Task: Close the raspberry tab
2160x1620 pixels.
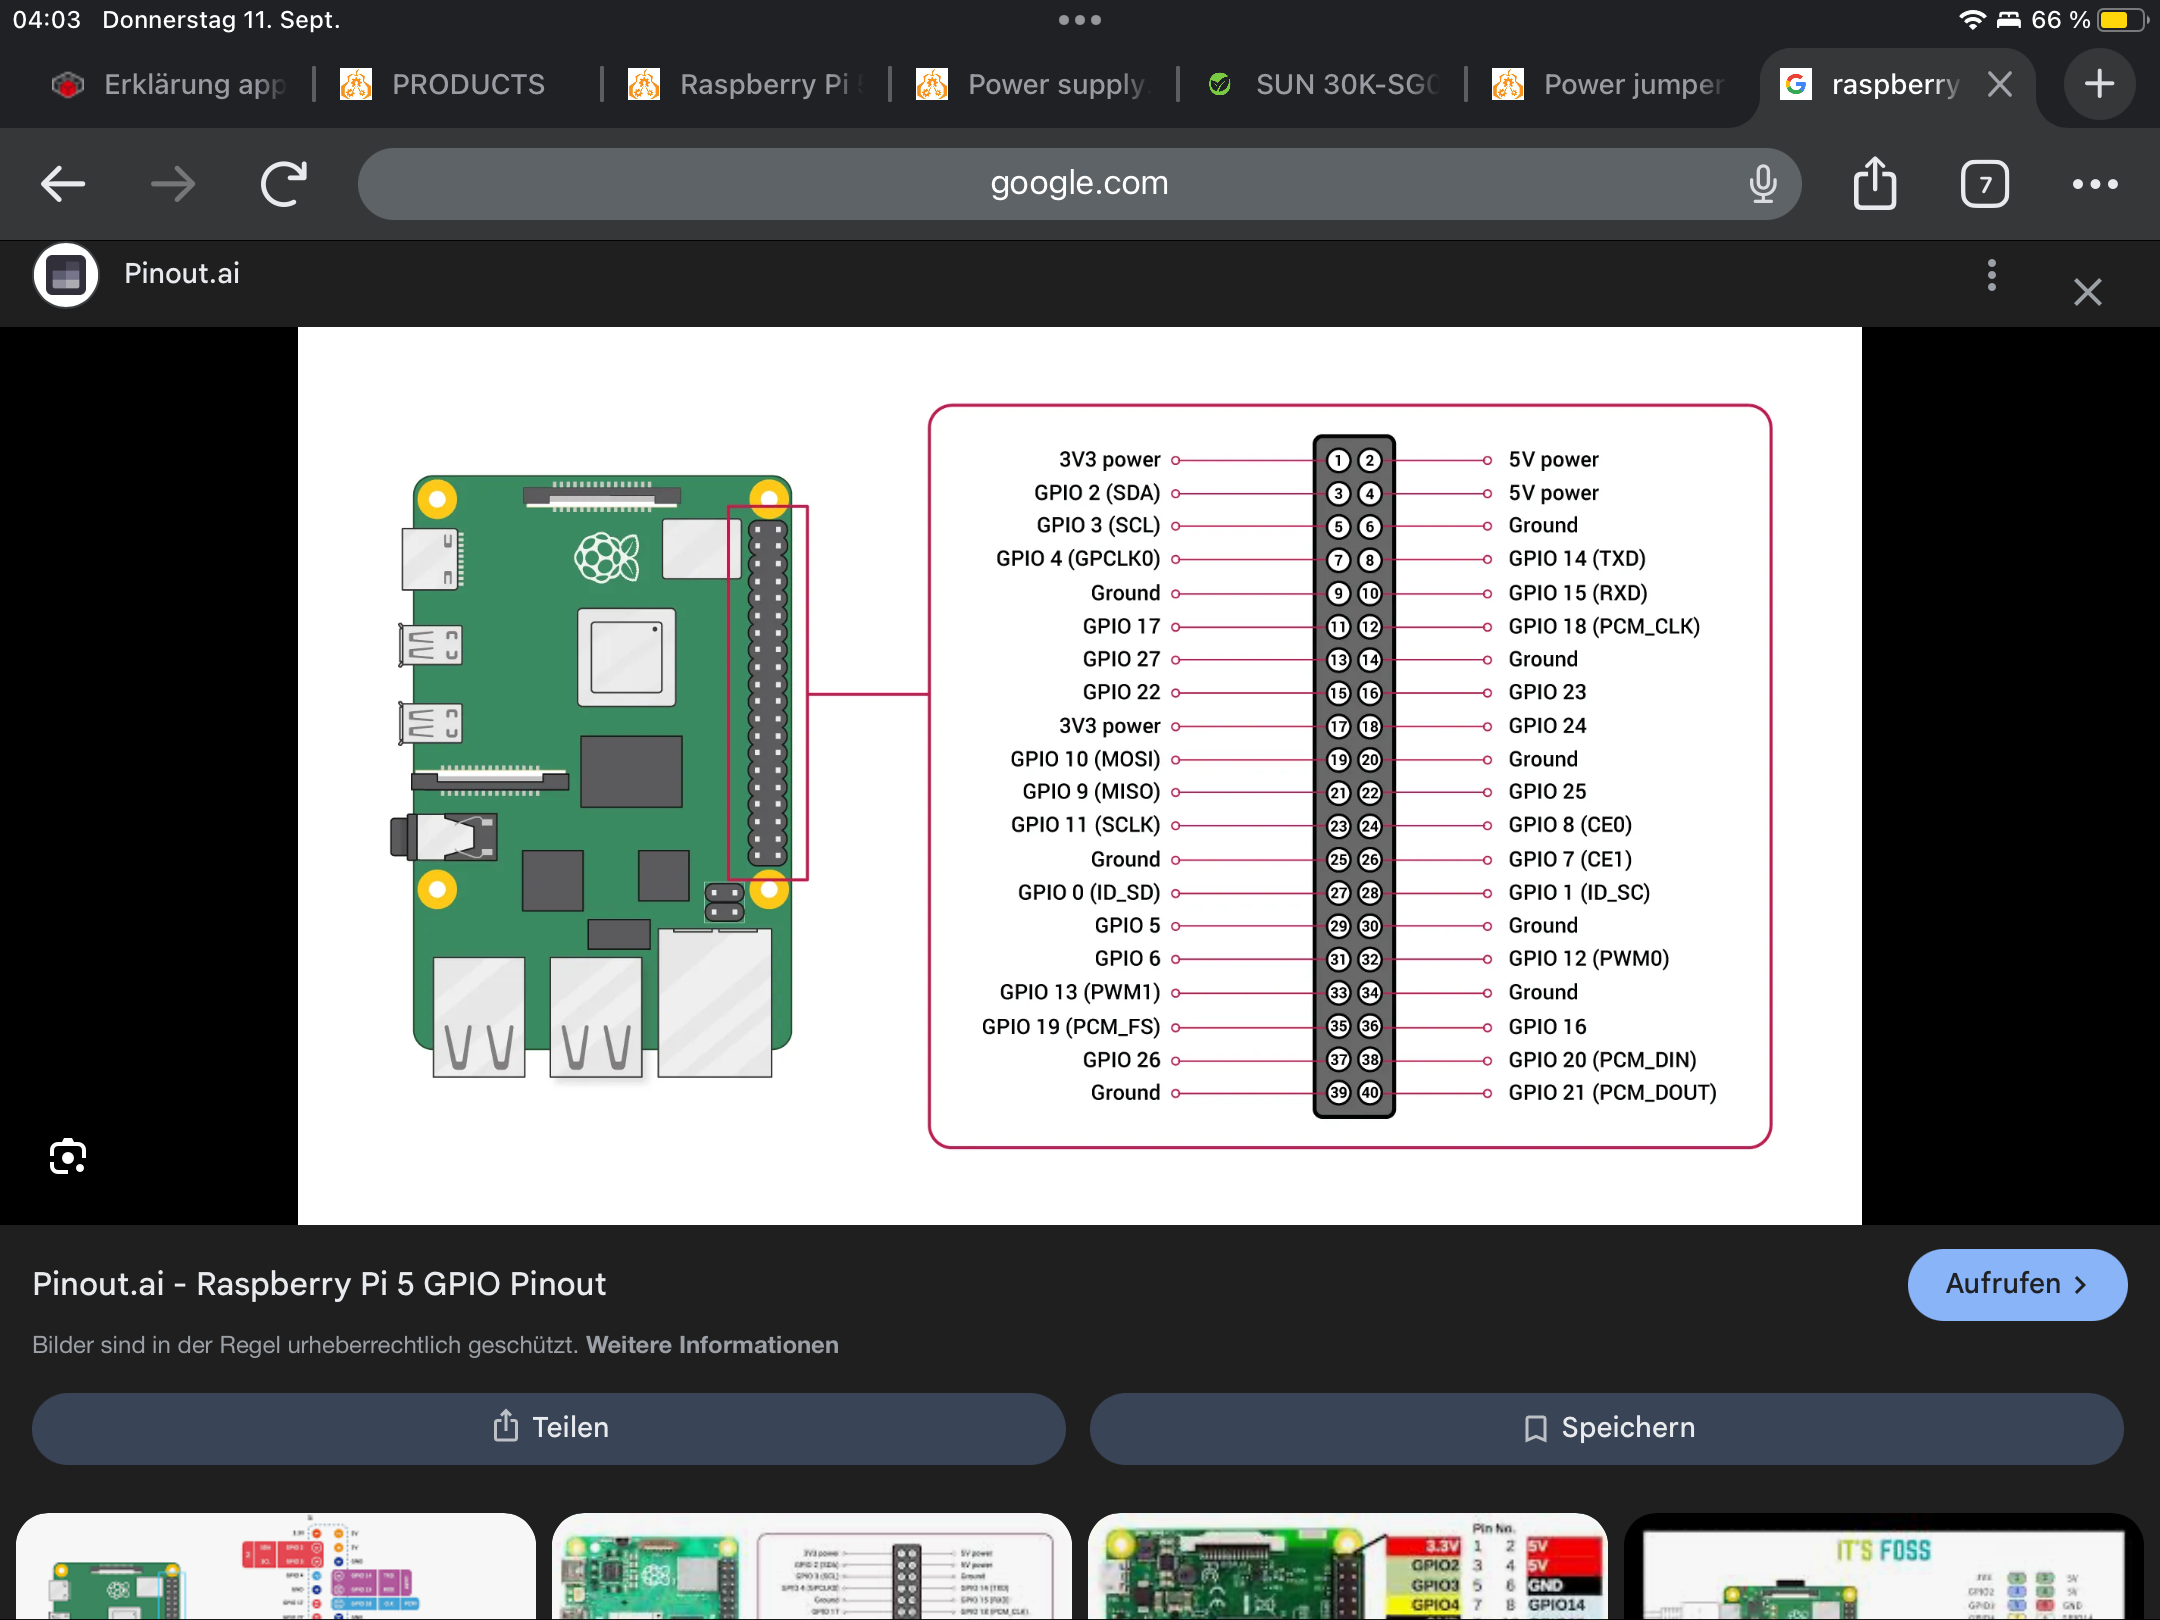Action: point(2000,84)
